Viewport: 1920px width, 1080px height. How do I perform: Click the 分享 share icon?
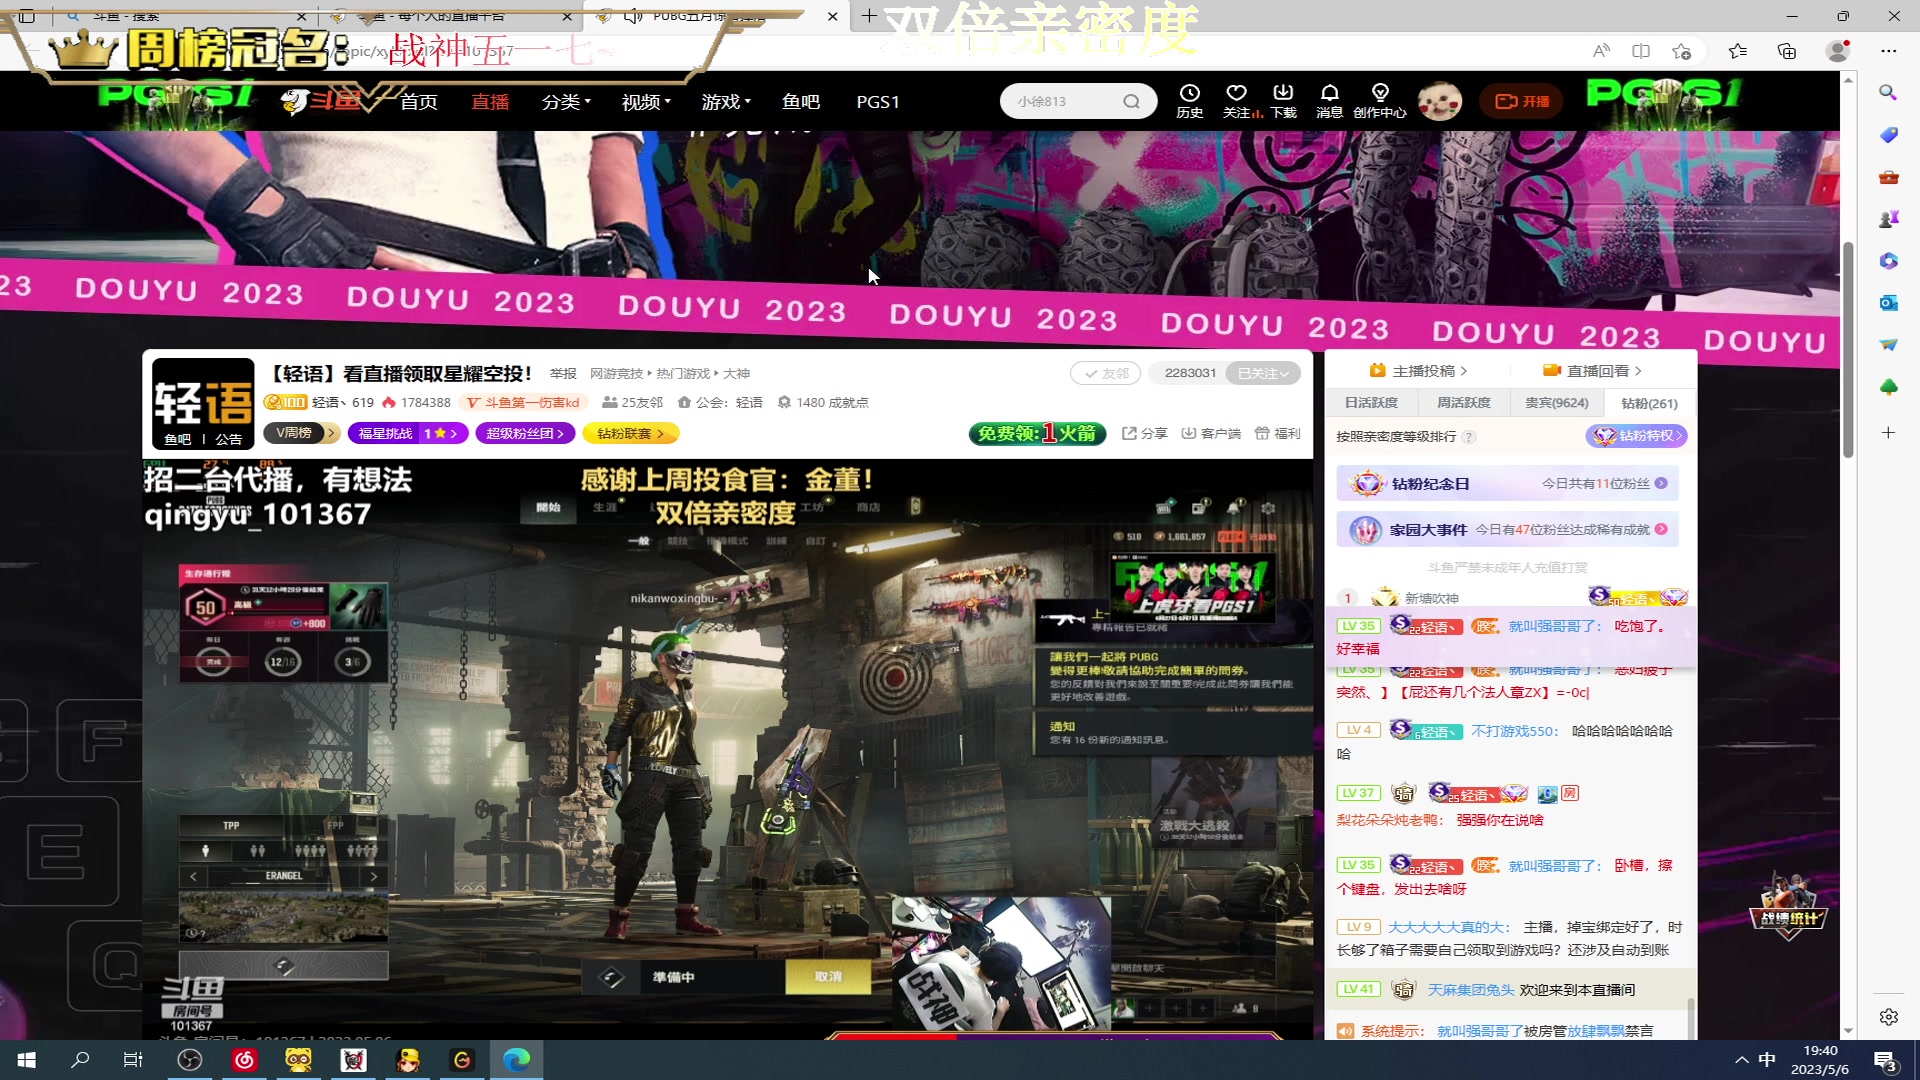tap(1145, 433)
